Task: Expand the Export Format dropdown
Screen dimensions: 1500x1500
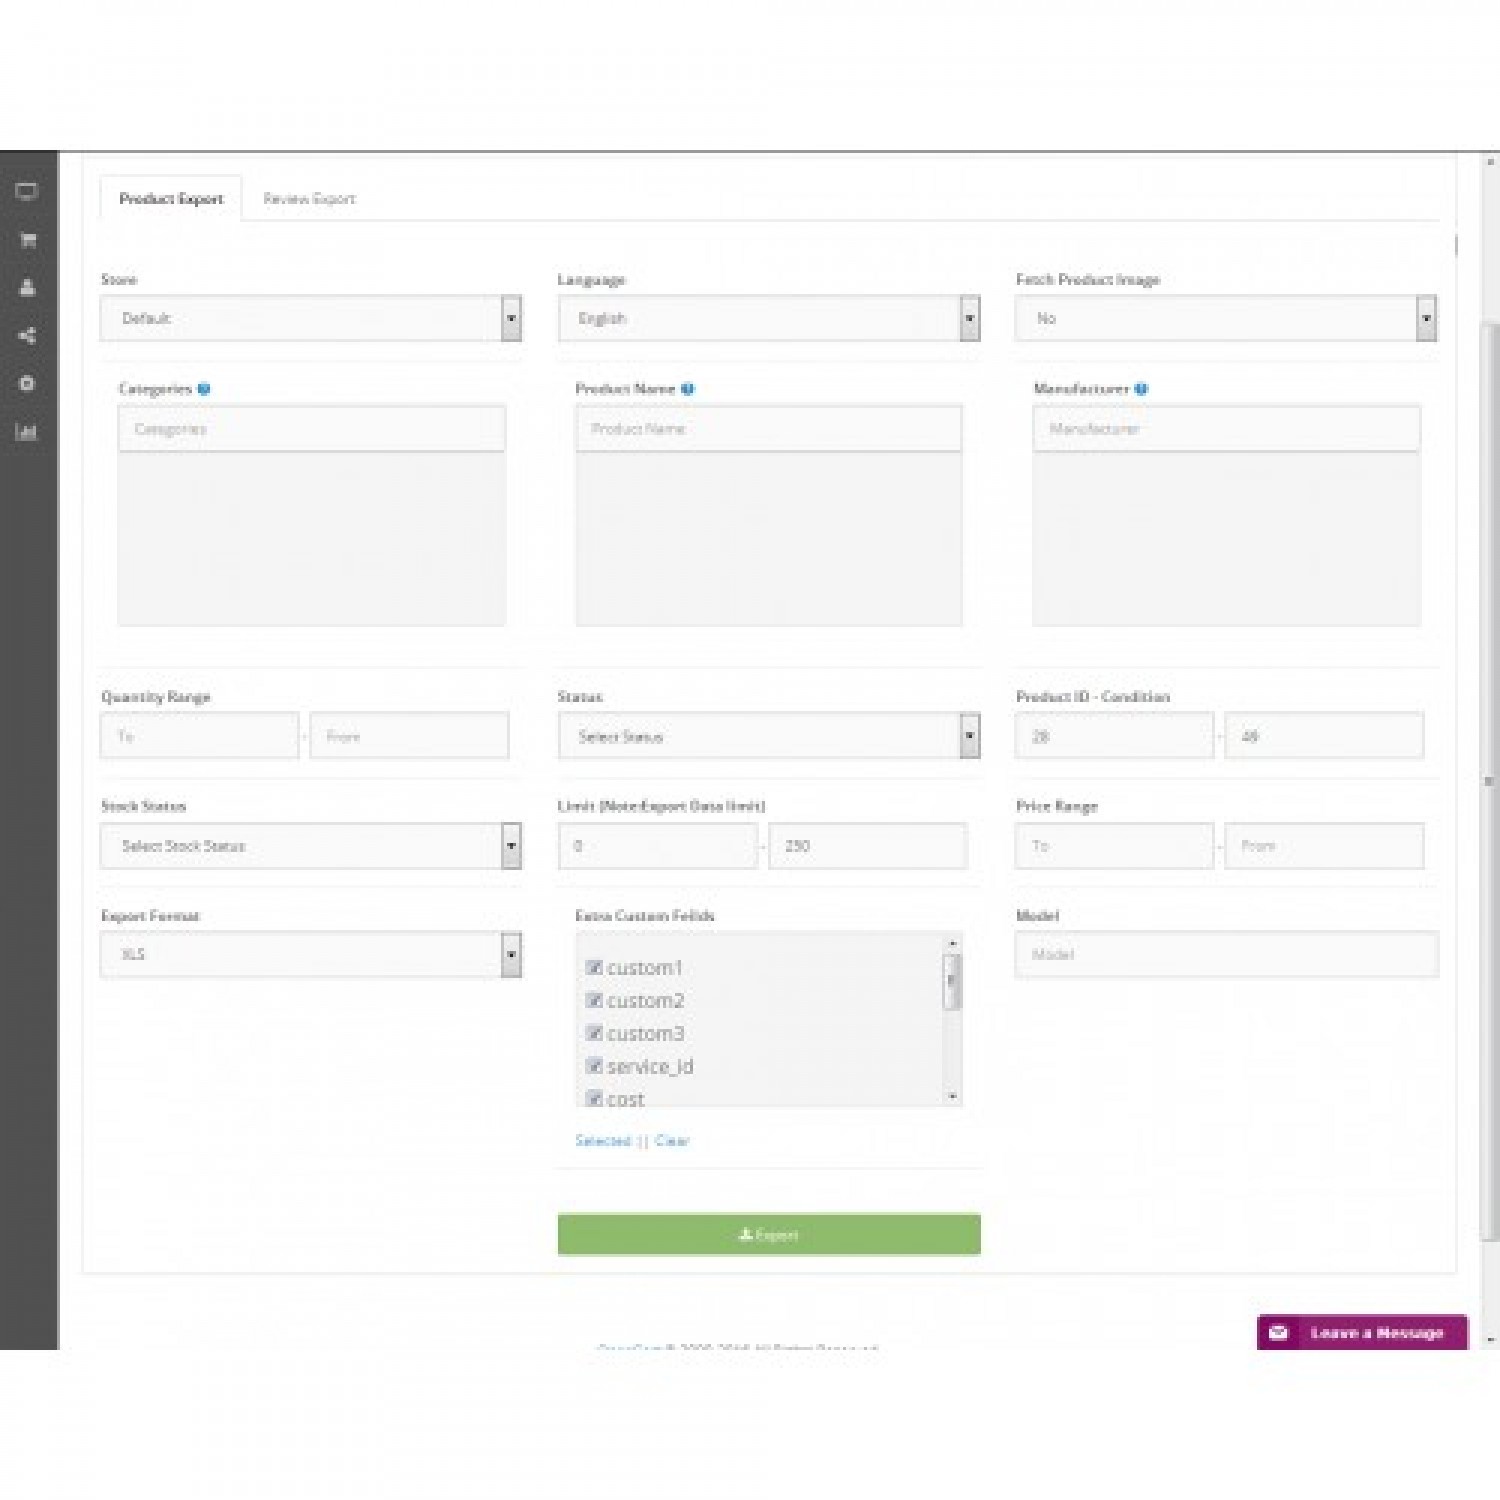Action: tap(310, 955)
